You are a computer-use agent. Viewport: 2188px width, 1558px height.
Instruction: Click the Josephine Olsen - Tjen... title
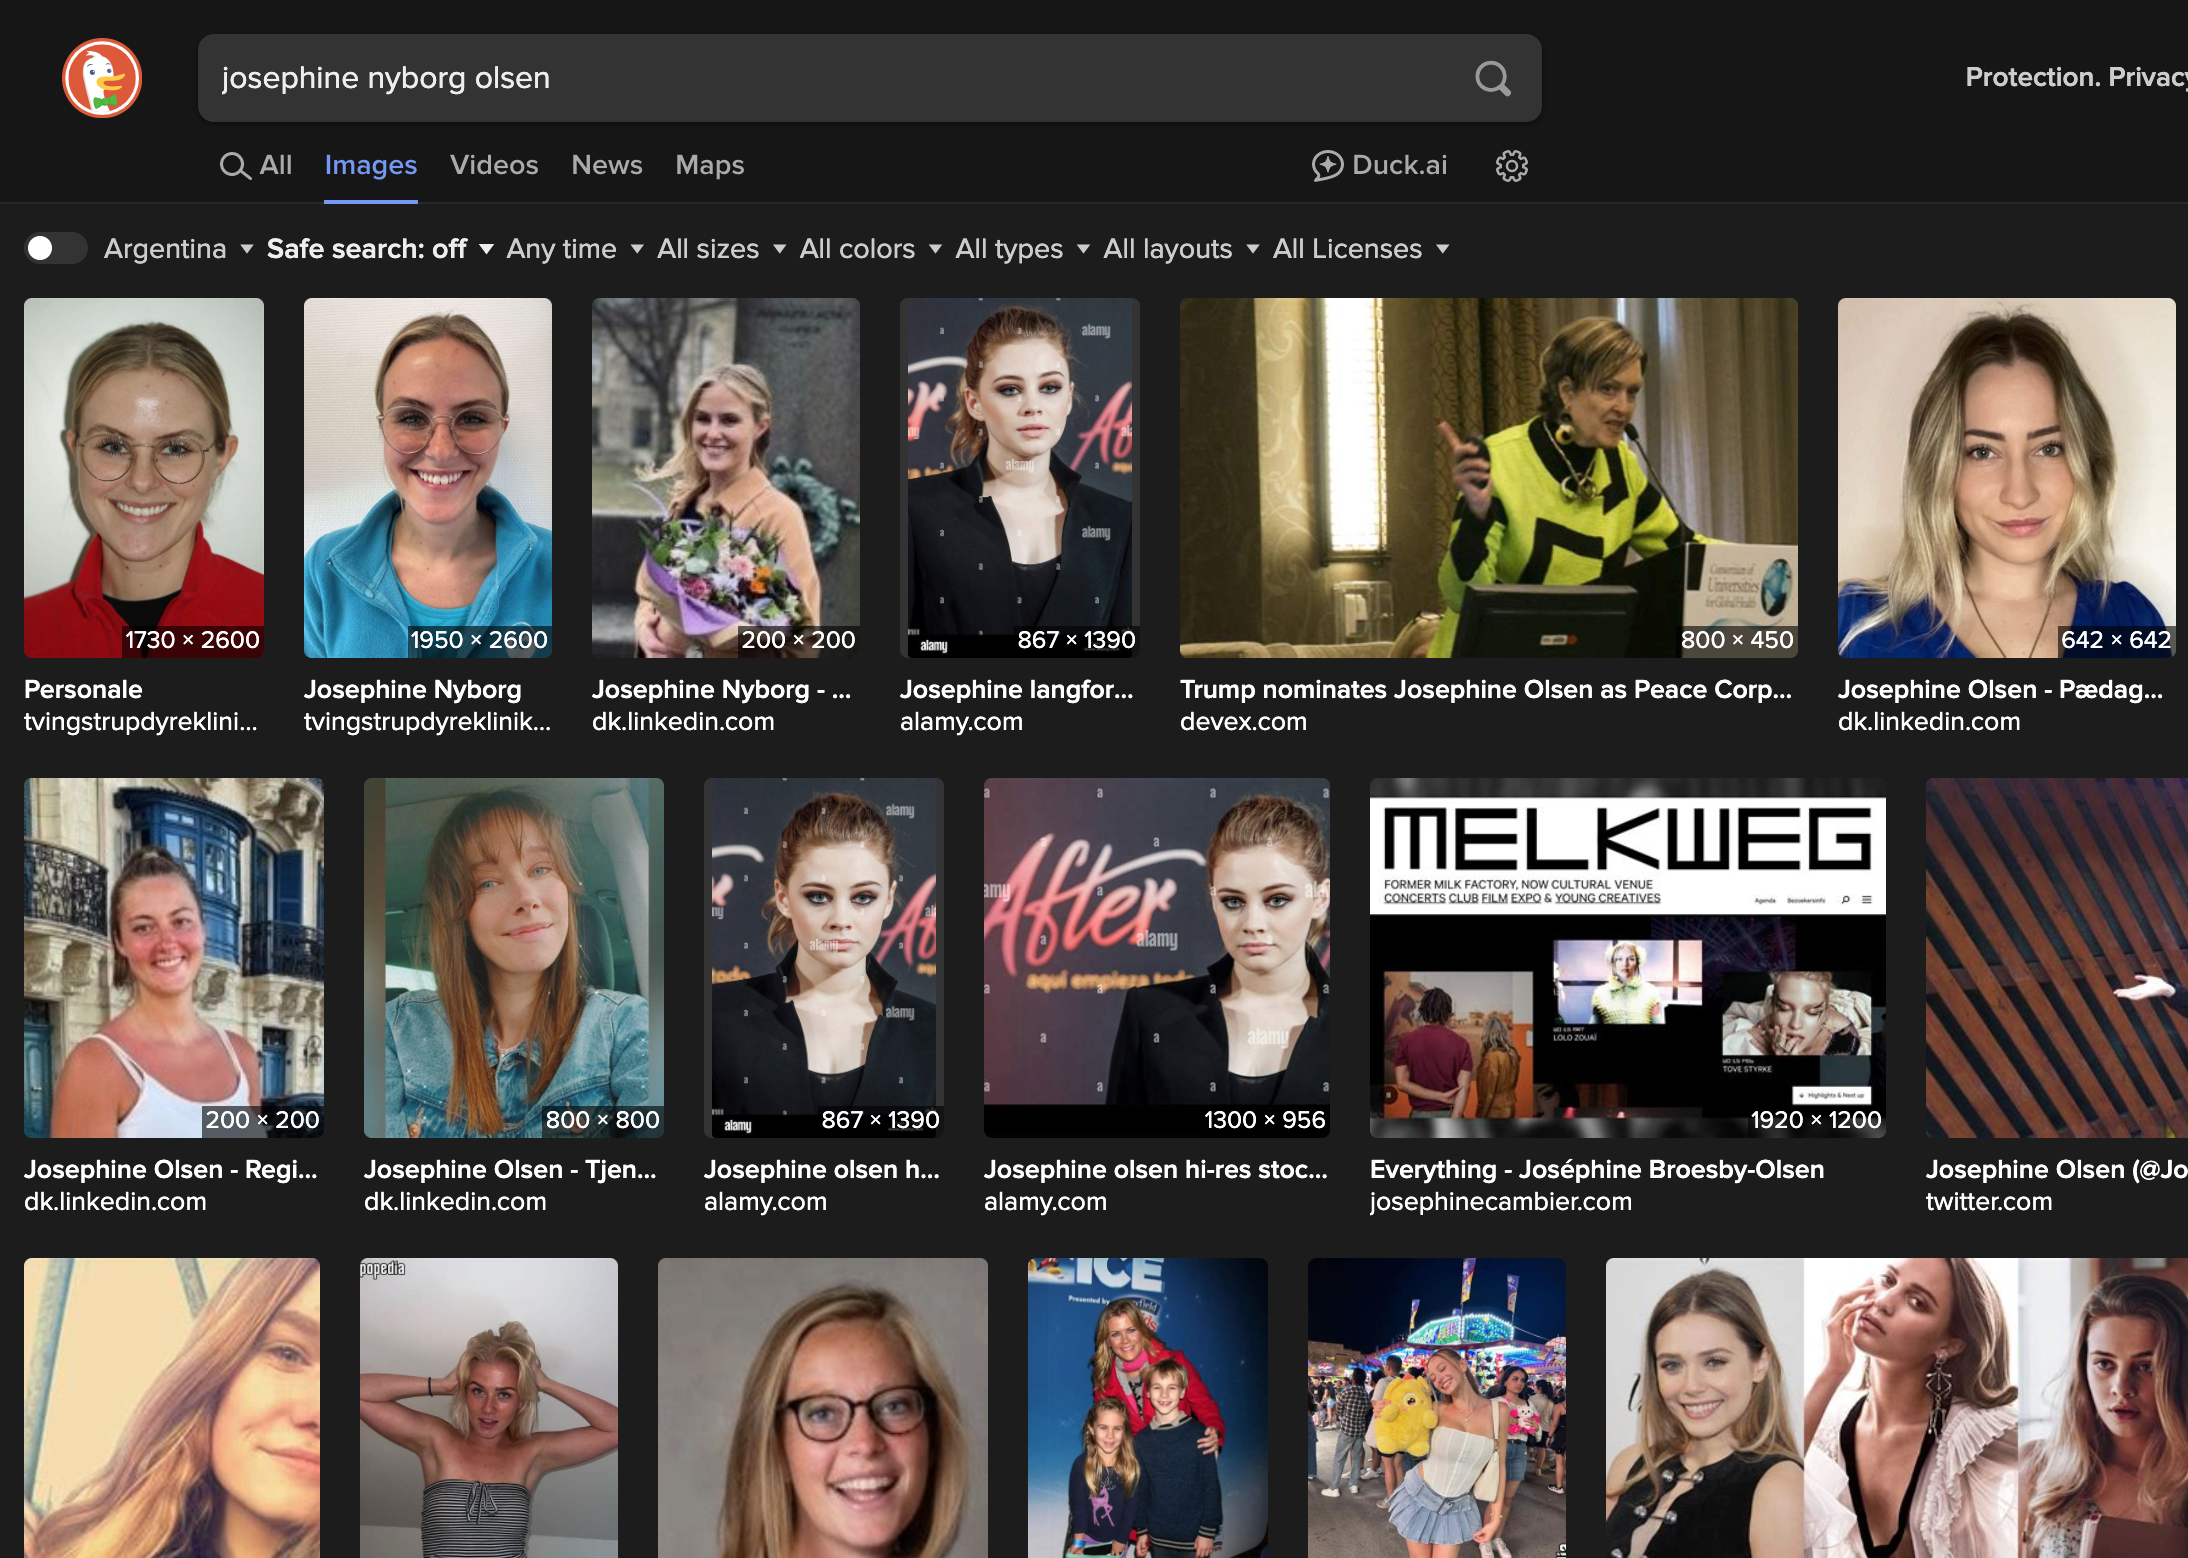(510, 1169)
